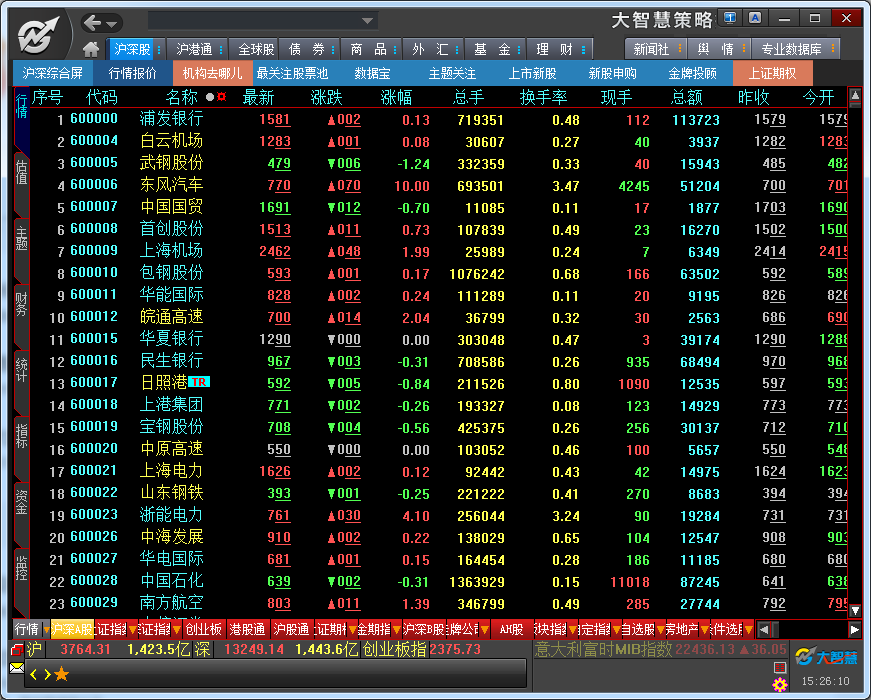Select the 创业板 bottom tab
The image size is (871, 700).
[203, 629]
